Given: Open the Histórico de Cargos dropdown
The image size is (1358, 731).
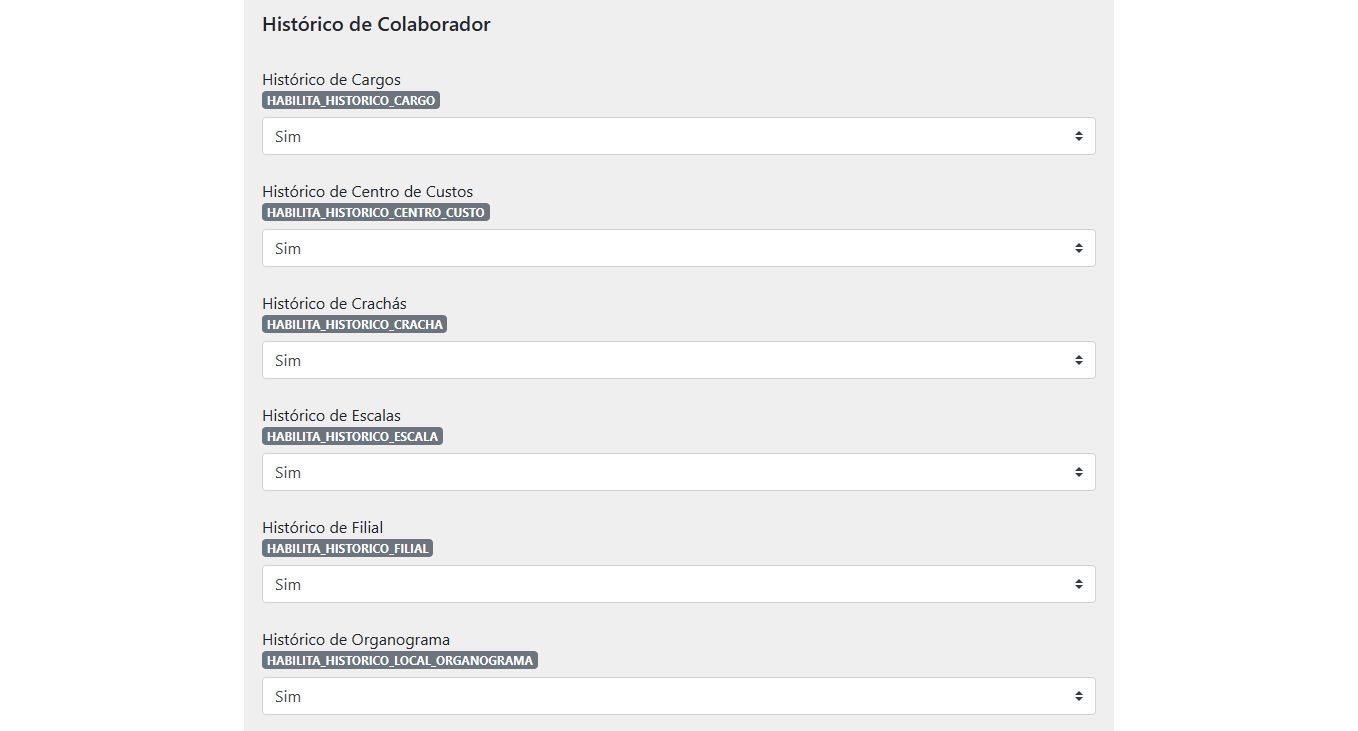Looking at the screenshot, I should pyautogui.click(x=678, y=136).
